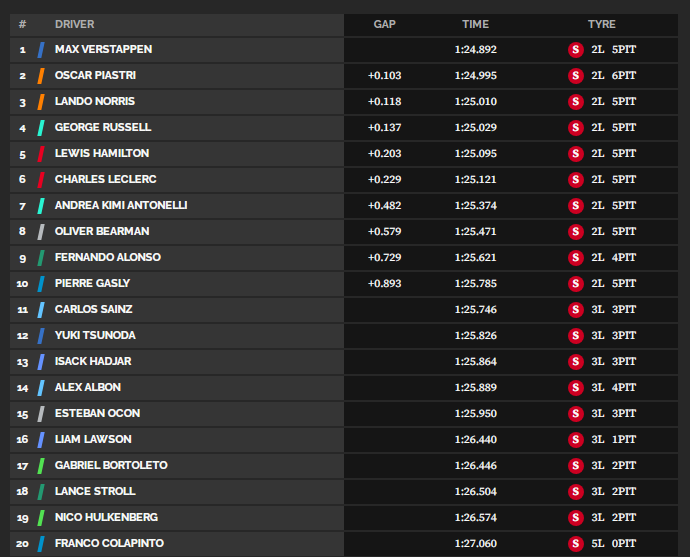Select the GAP column header
The height and width of the screenshot is (557, 691).
[385, 24]
